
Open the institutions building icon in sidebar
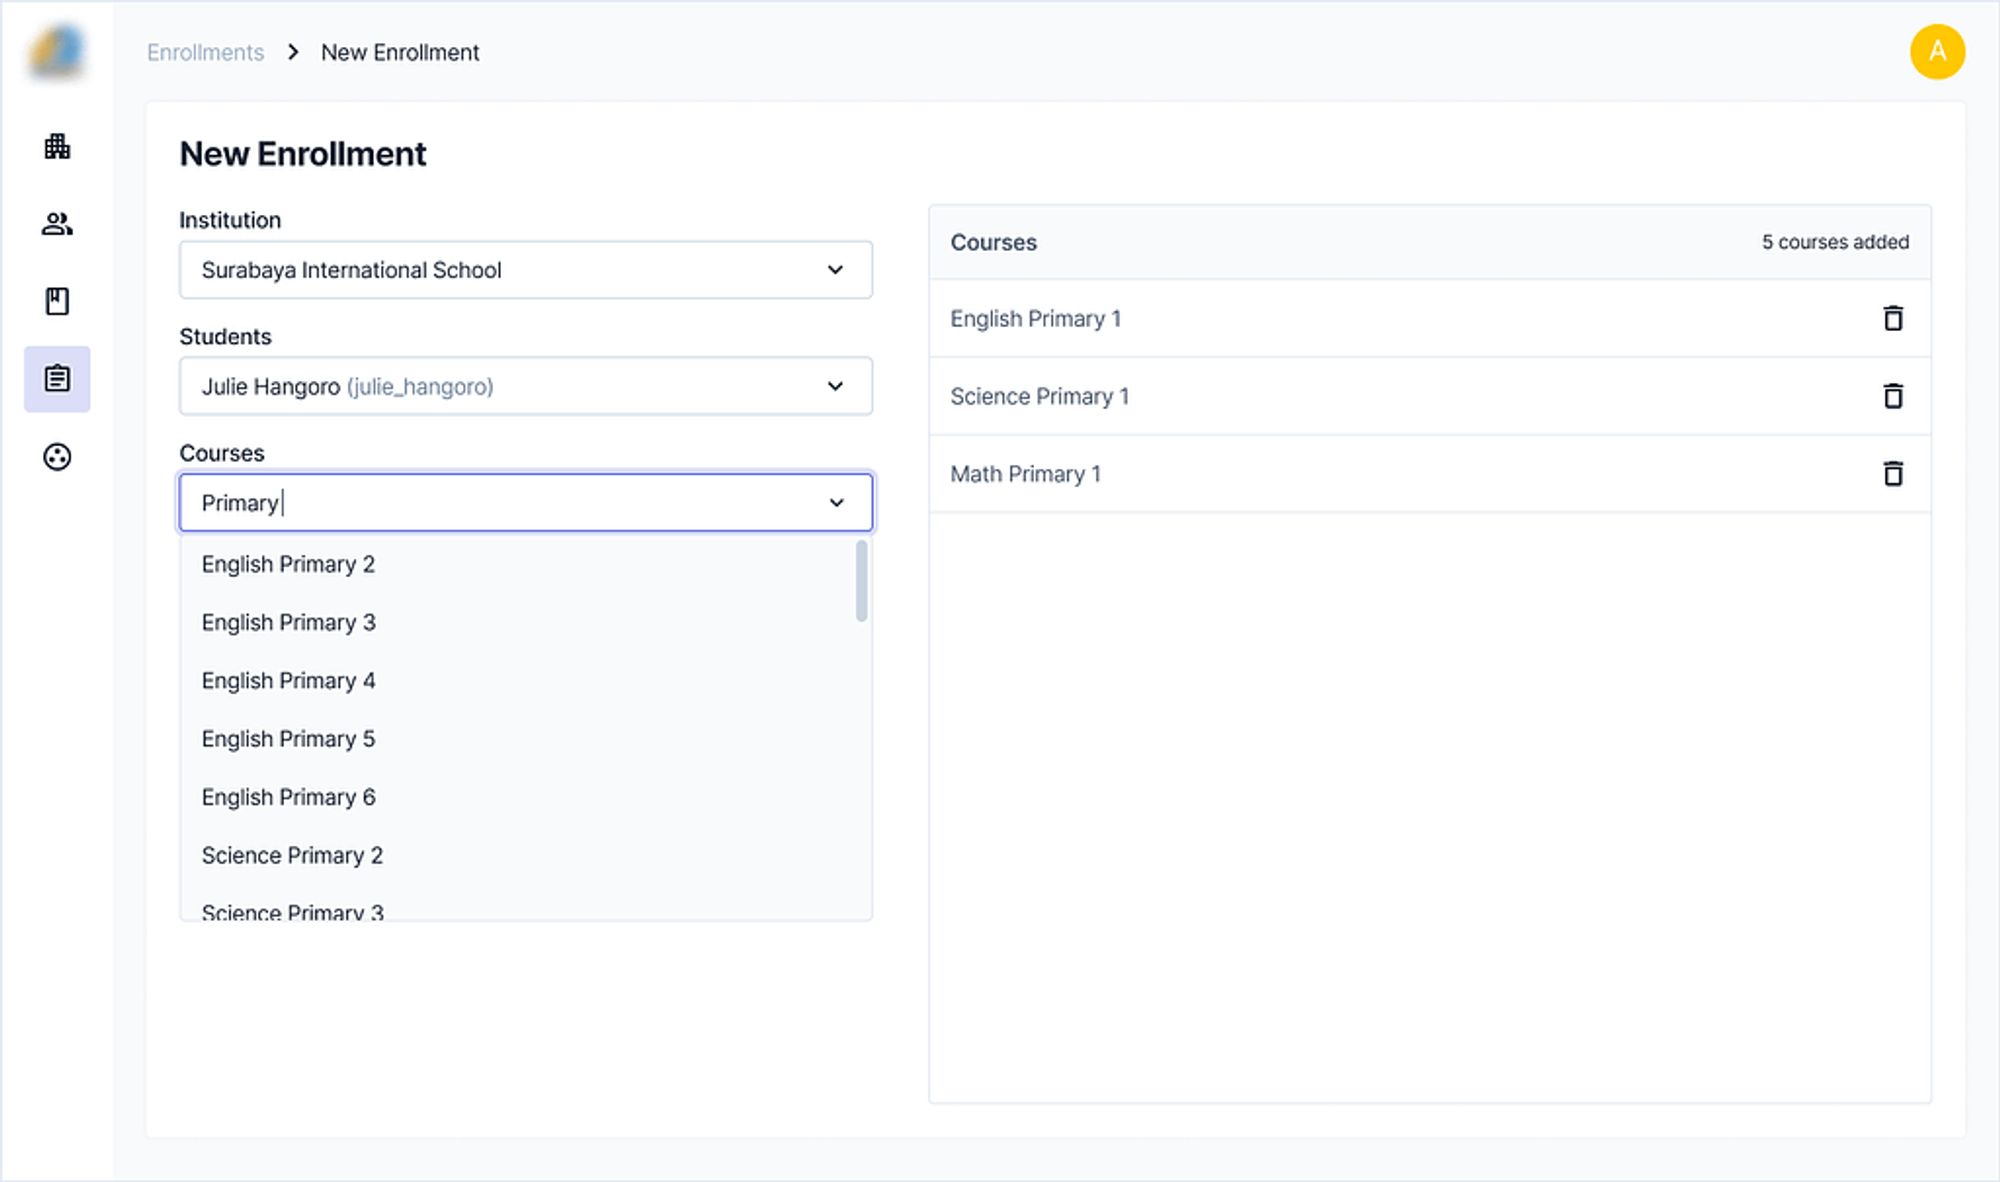pos(57,146)
